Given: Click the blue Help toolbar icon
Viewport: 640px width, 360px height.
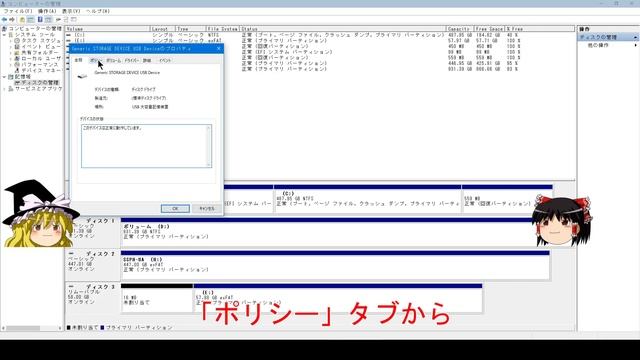Looking at the screenshot, I should tap(40, 20).
